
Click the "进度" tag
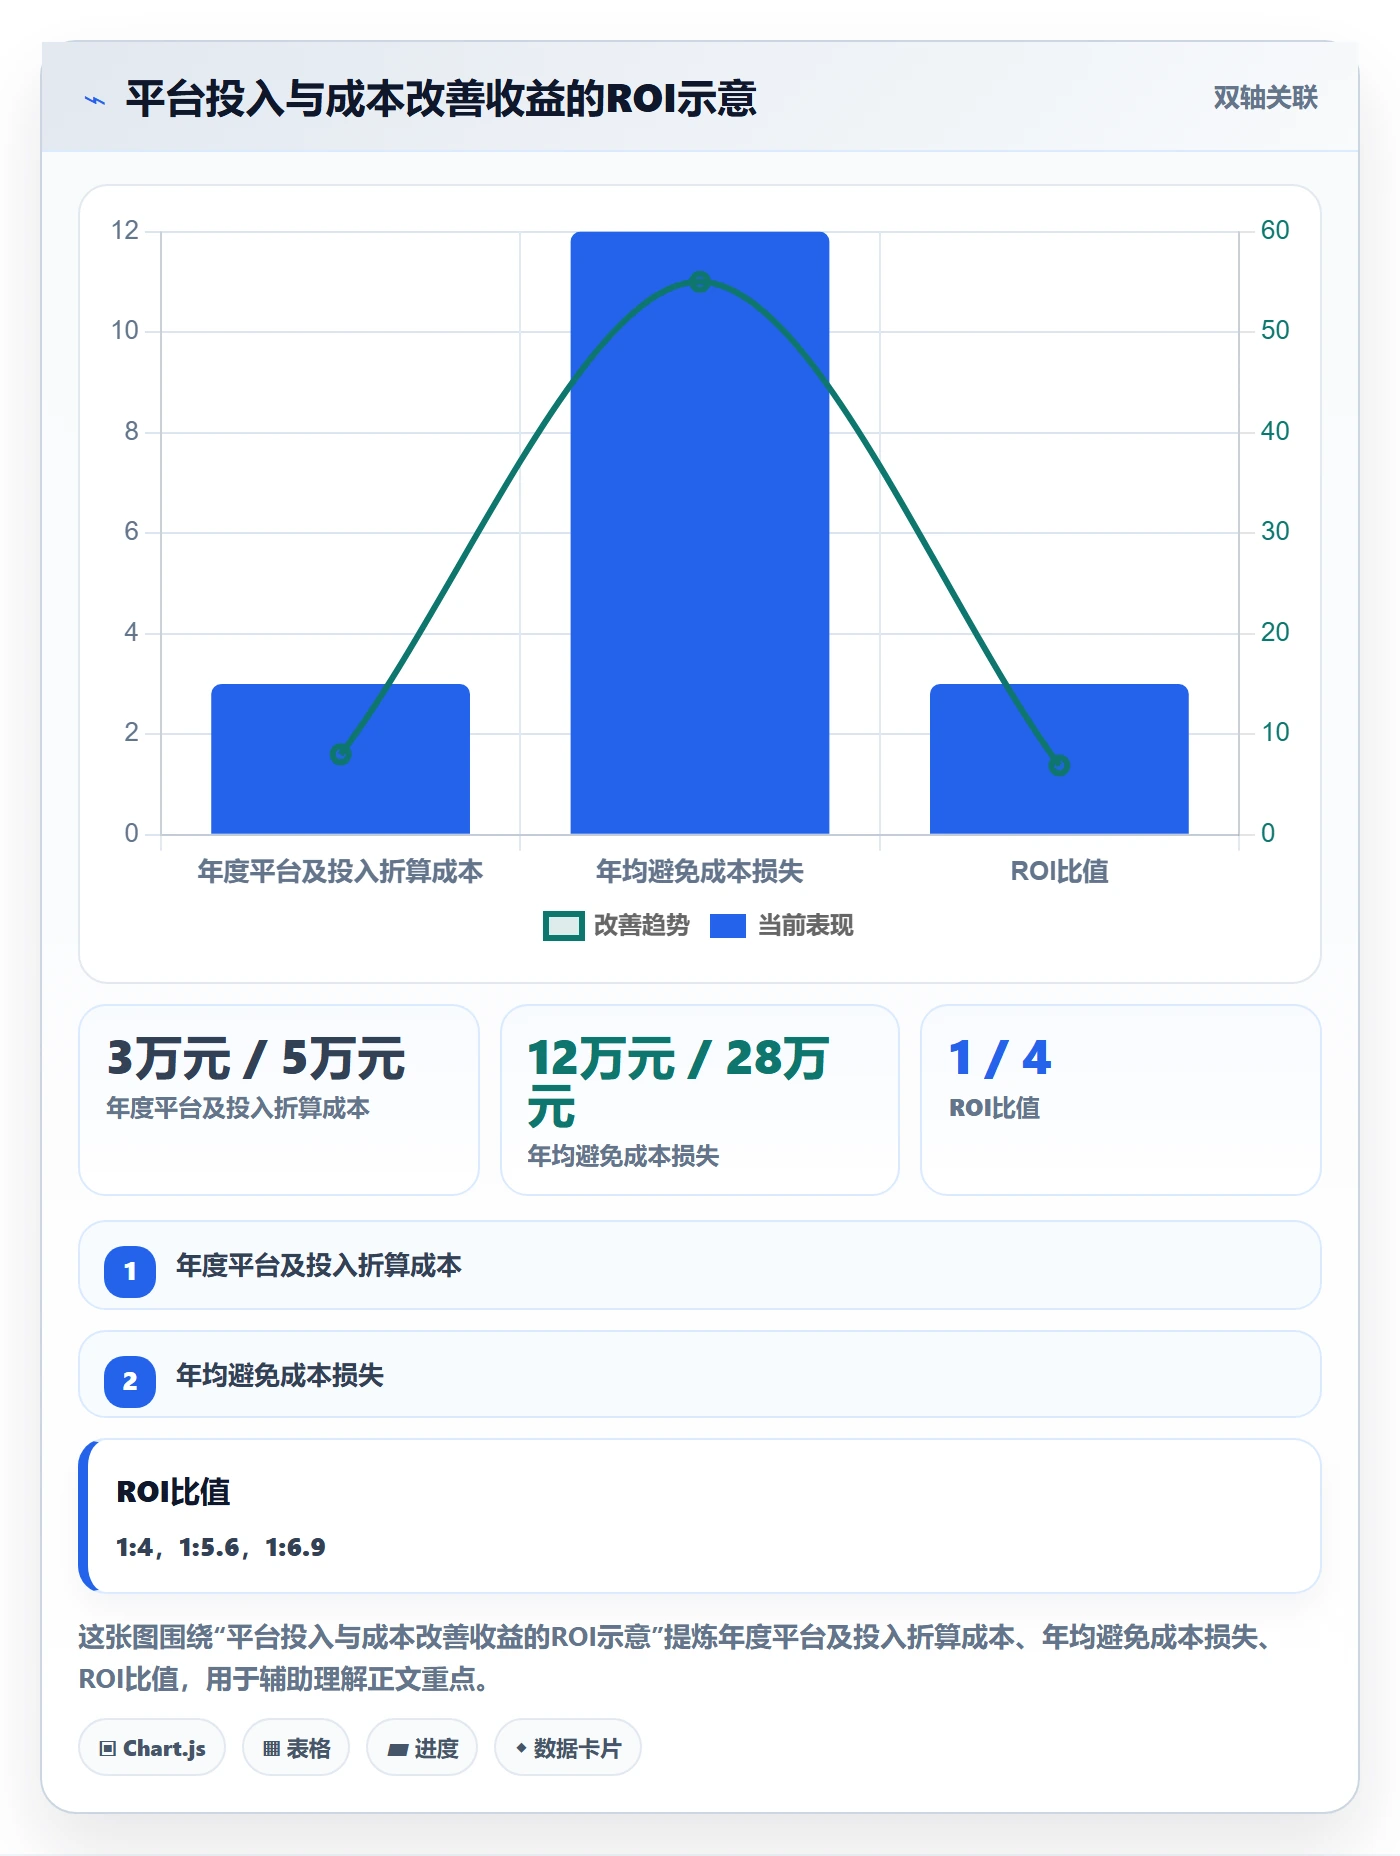point(422,1748)
